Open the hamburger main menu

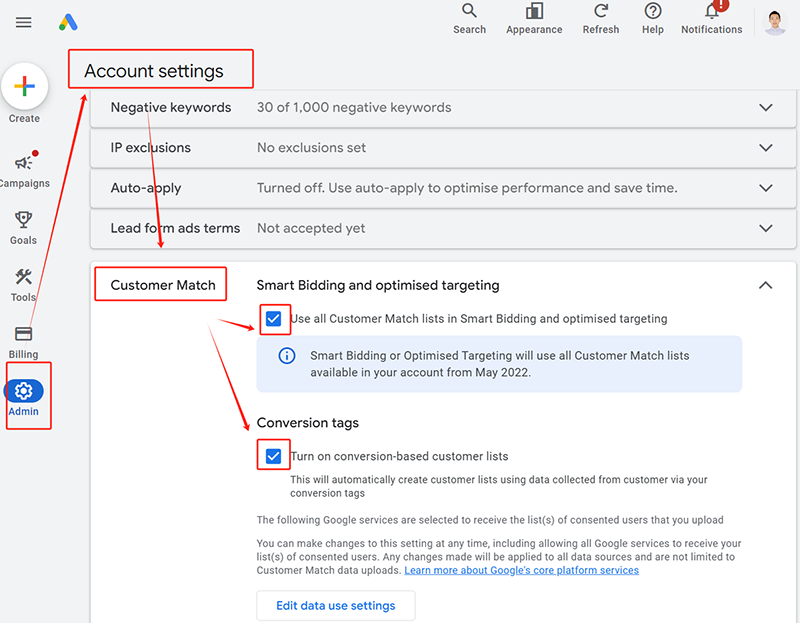coord(24,22)
